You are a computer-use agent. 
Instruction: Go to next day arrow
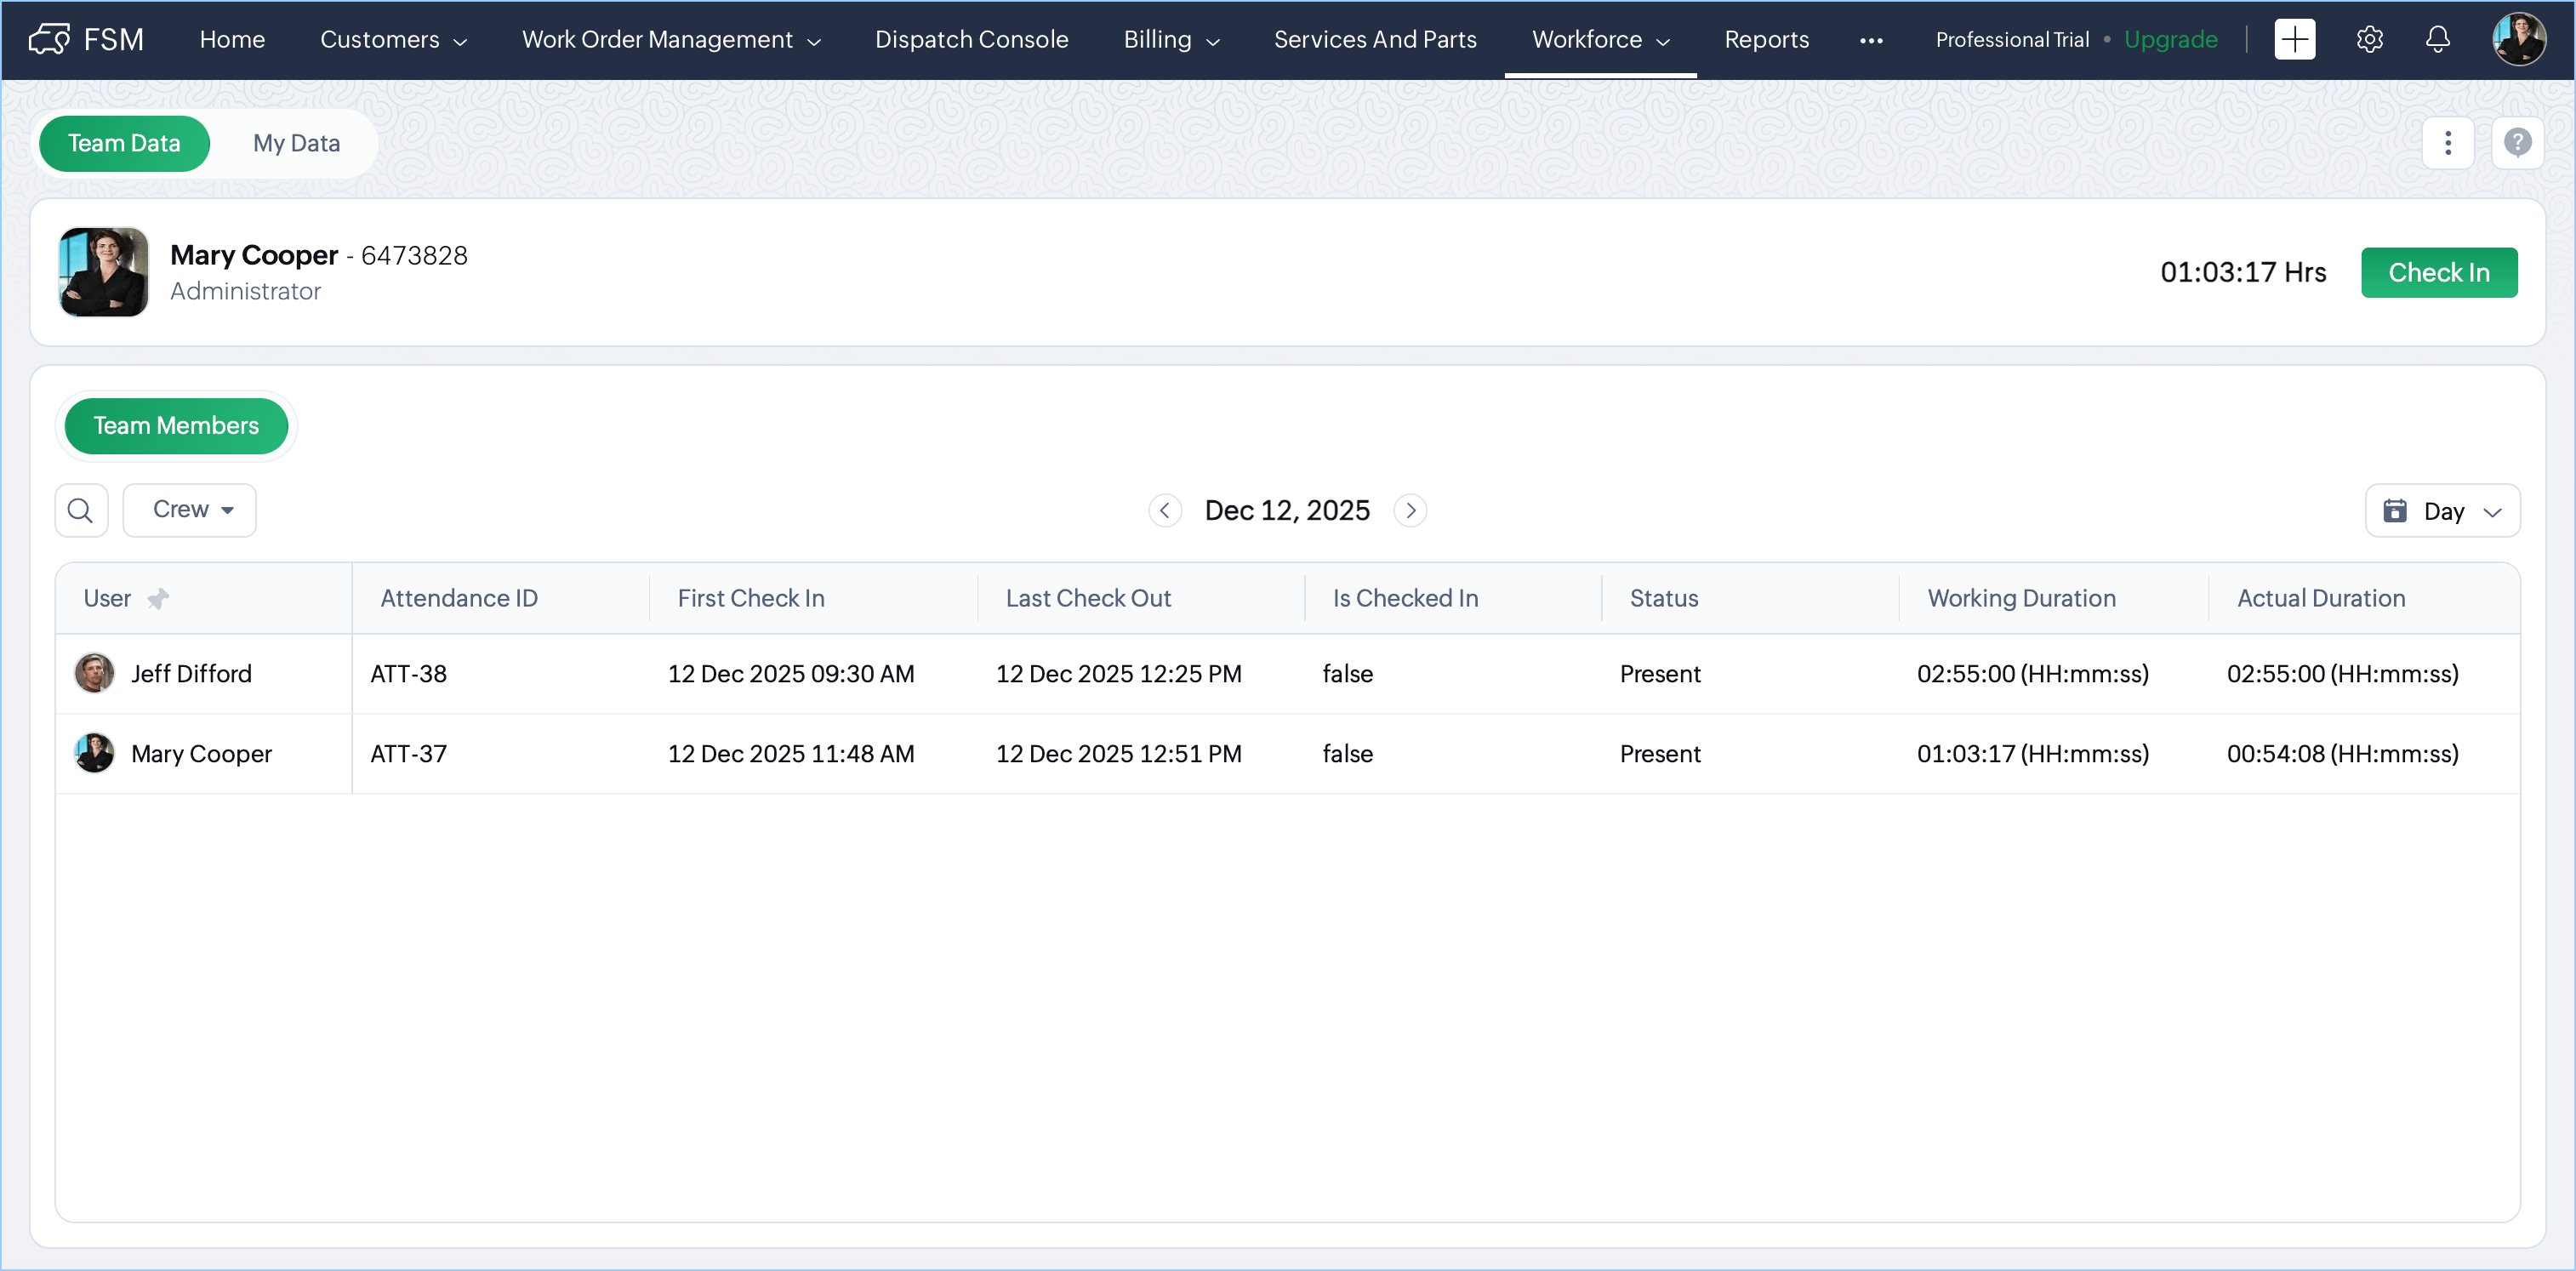[x=1410, y=510]
